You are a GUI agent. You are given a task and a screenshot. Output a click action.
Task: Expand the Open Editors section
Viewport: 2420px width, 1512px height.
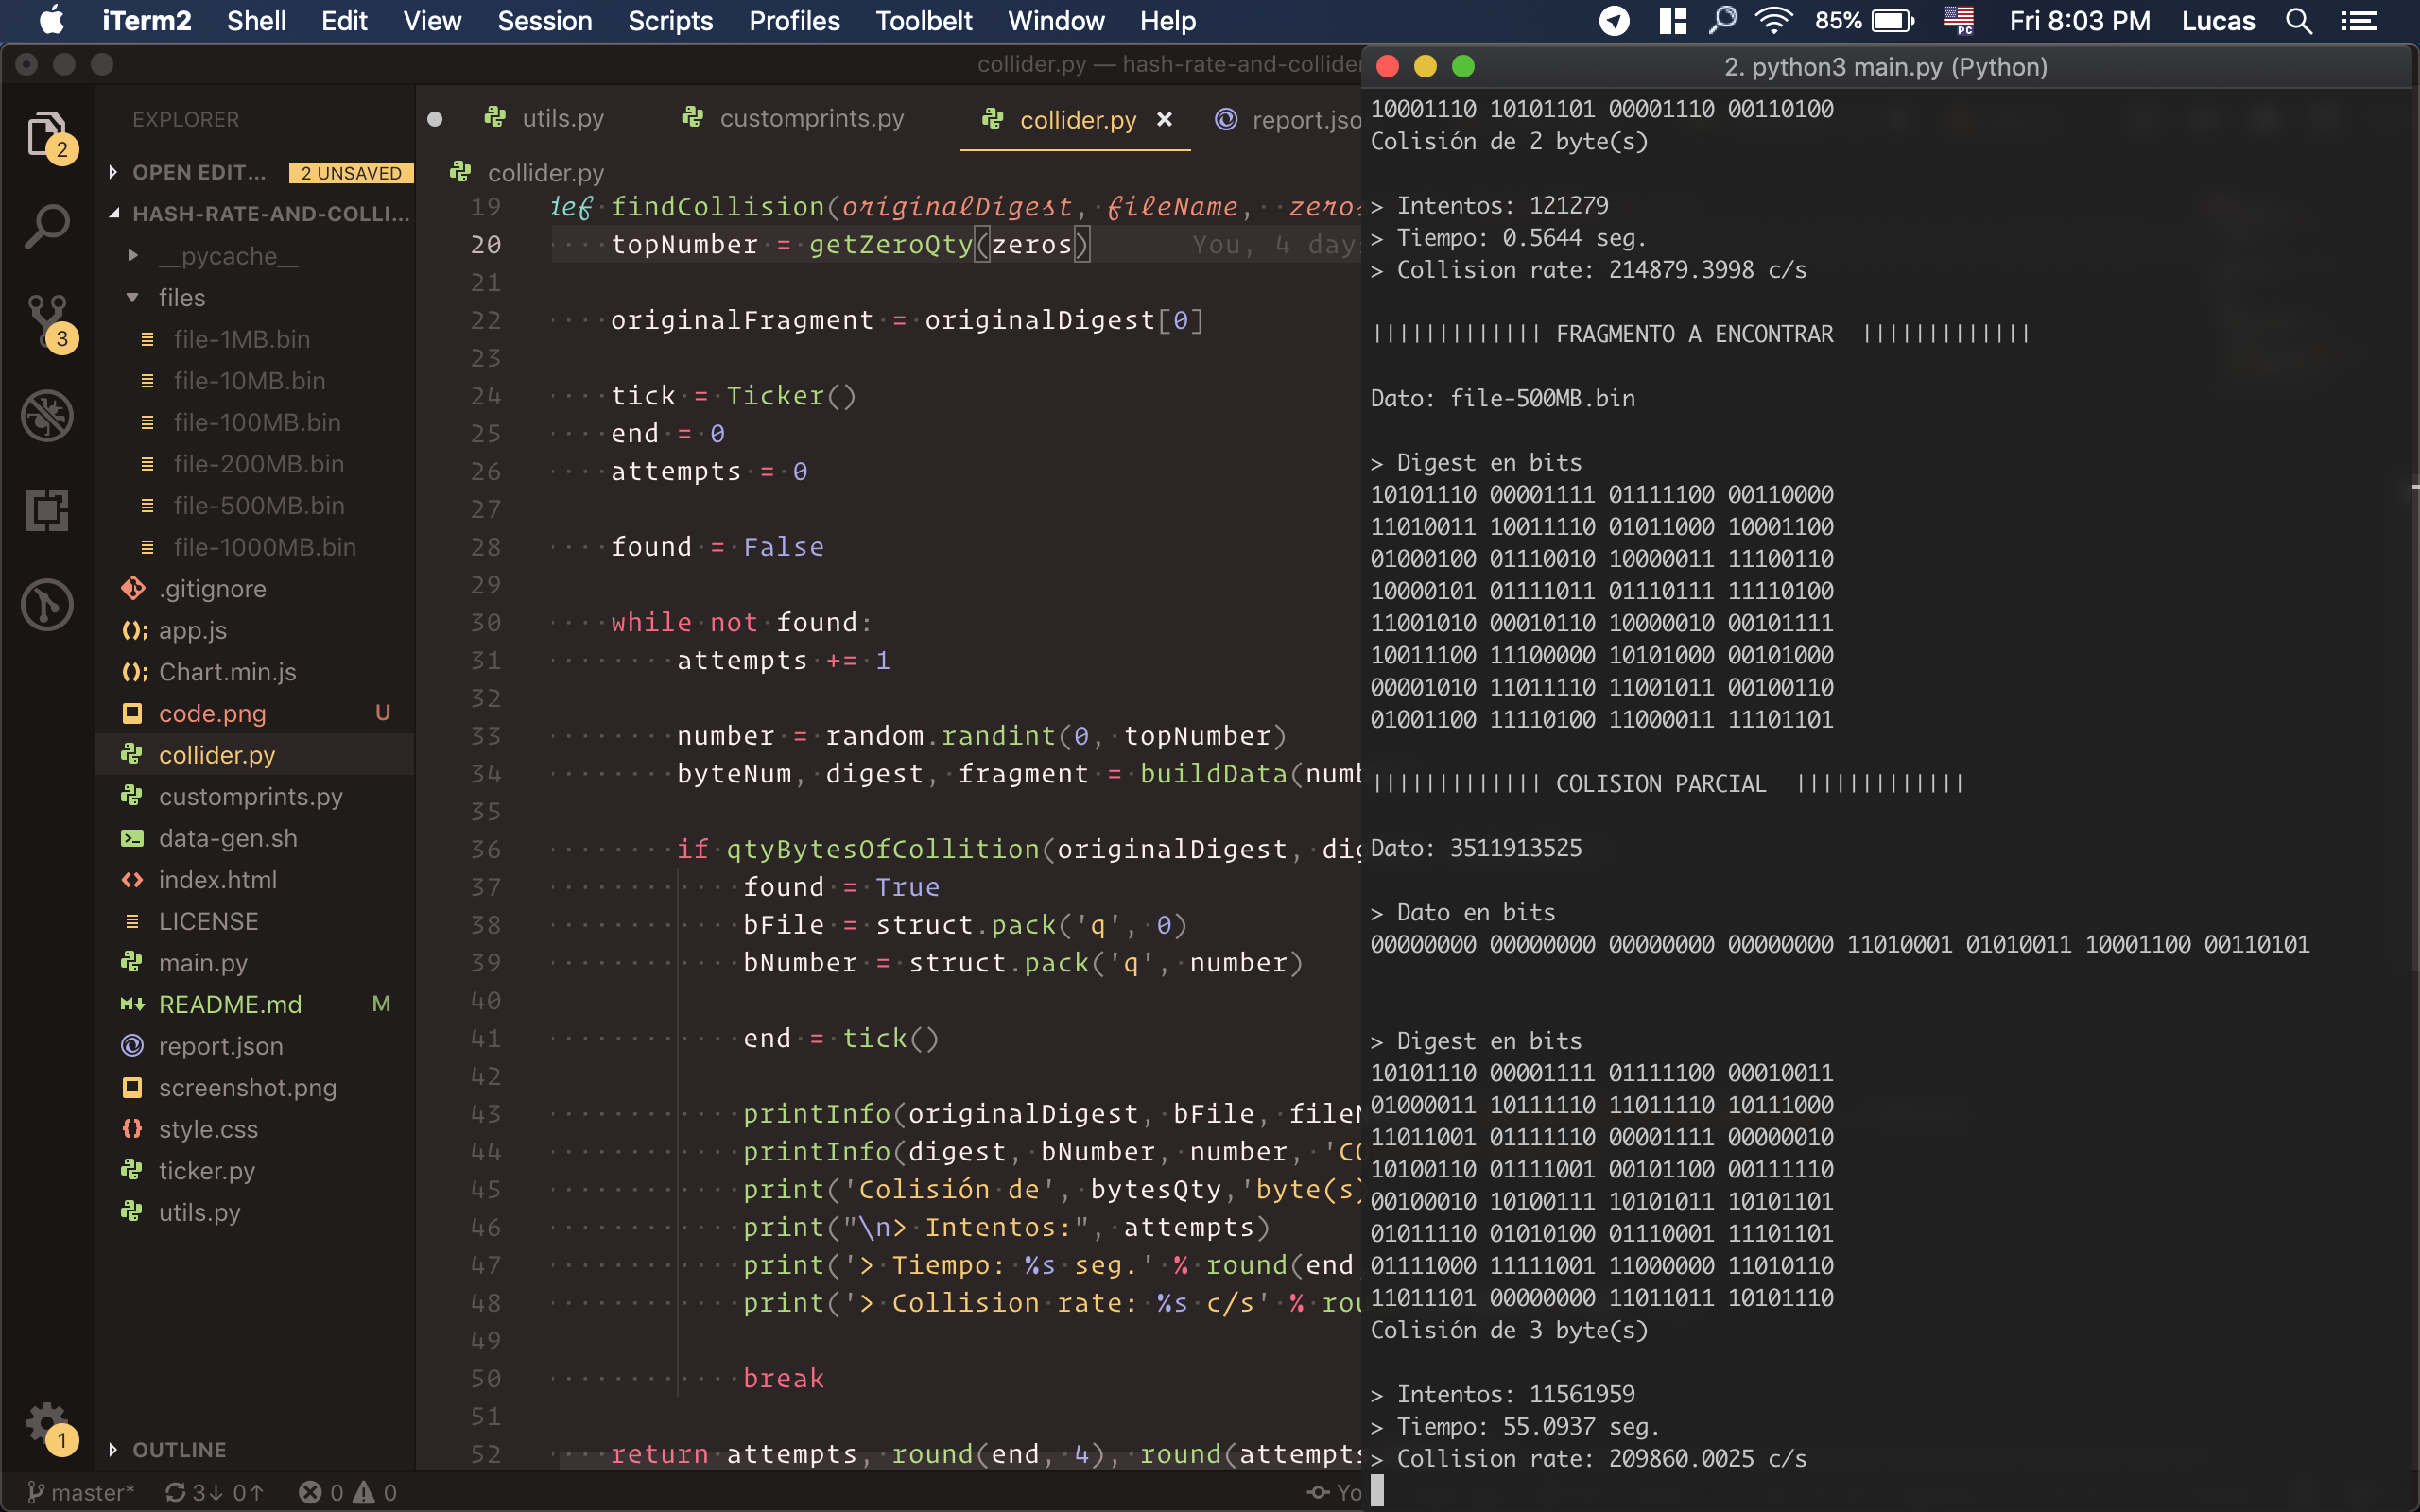click(x=198, y=172)
